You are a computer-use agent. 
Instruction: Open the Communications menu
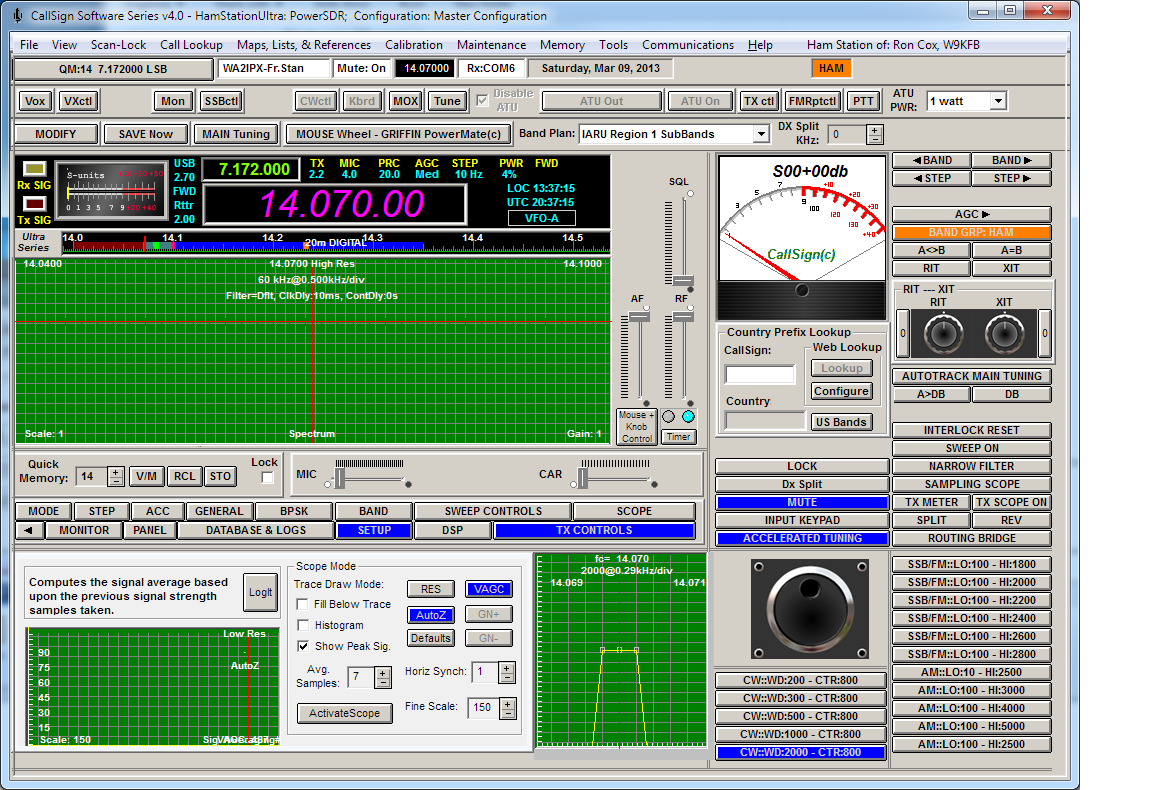pos(688,45)
